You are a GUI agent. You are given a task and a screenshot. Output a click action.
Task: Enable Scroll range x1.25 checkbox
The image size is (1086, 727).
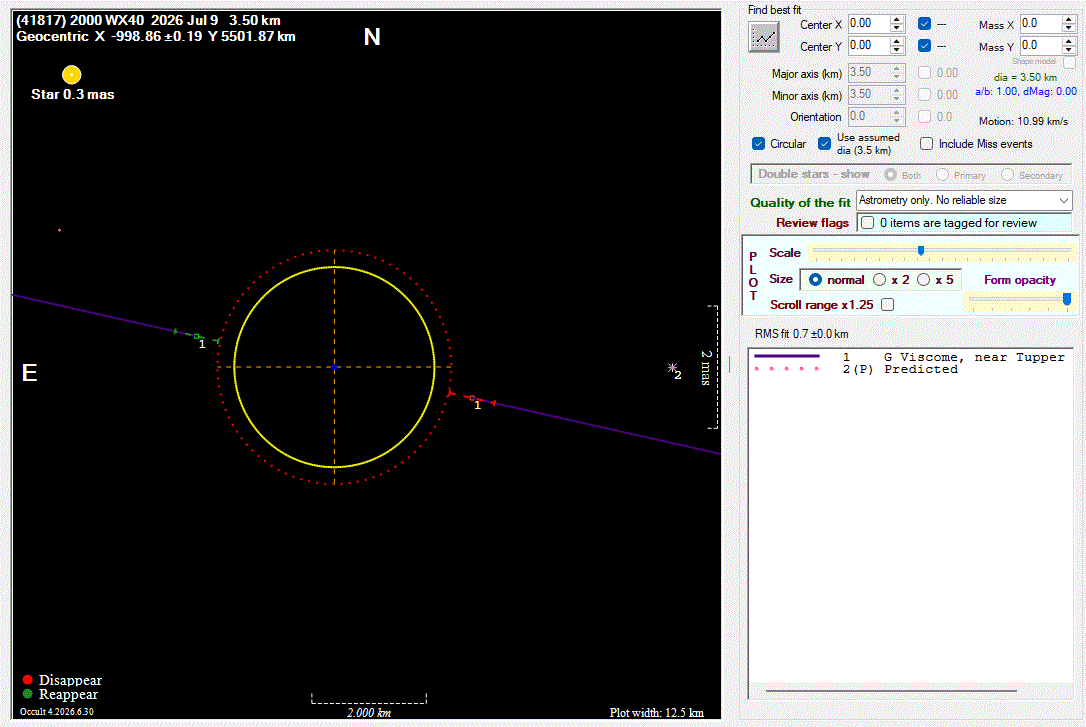pos(887,304)
